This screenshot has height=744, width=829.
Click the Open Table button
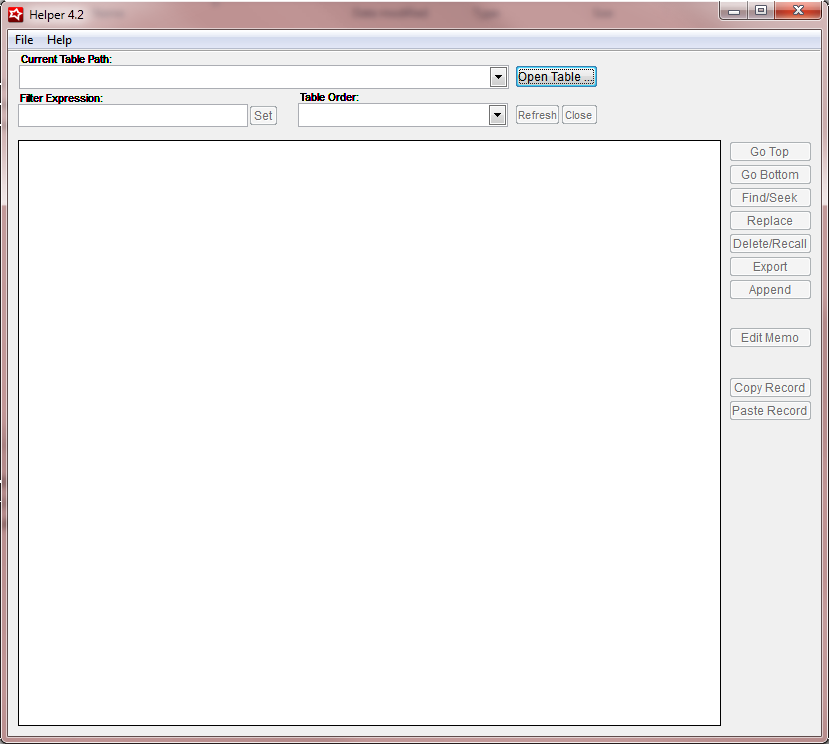click(x=556, y=77)
